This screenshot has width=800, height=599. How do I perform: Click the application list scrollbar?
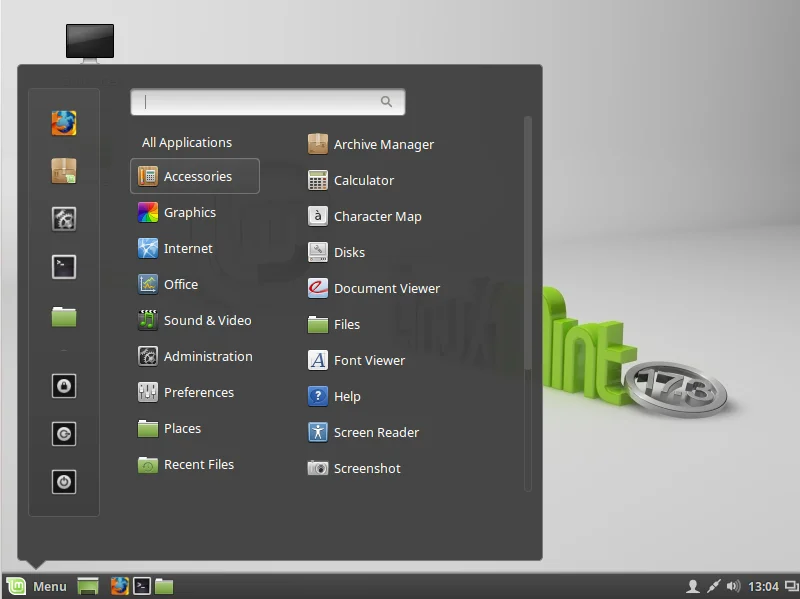pyautogui.click(x=528, y=243)
